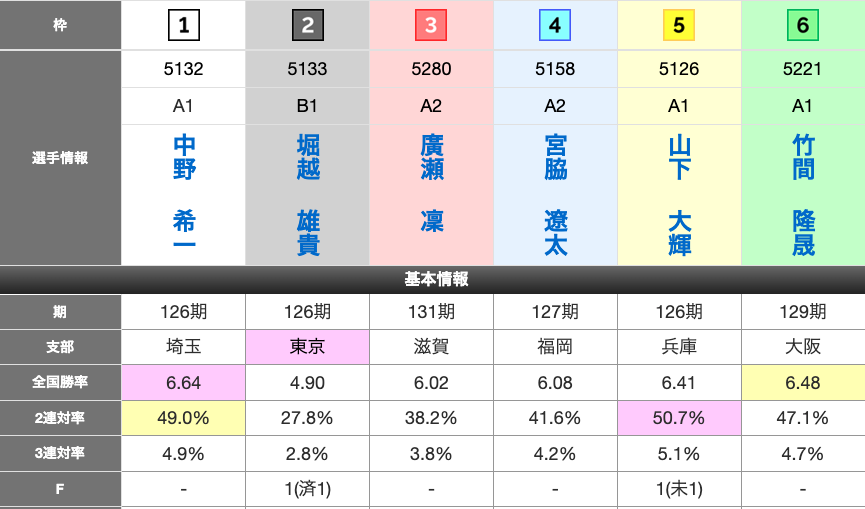Open racer 中野希一 profile link

(184, 195)
